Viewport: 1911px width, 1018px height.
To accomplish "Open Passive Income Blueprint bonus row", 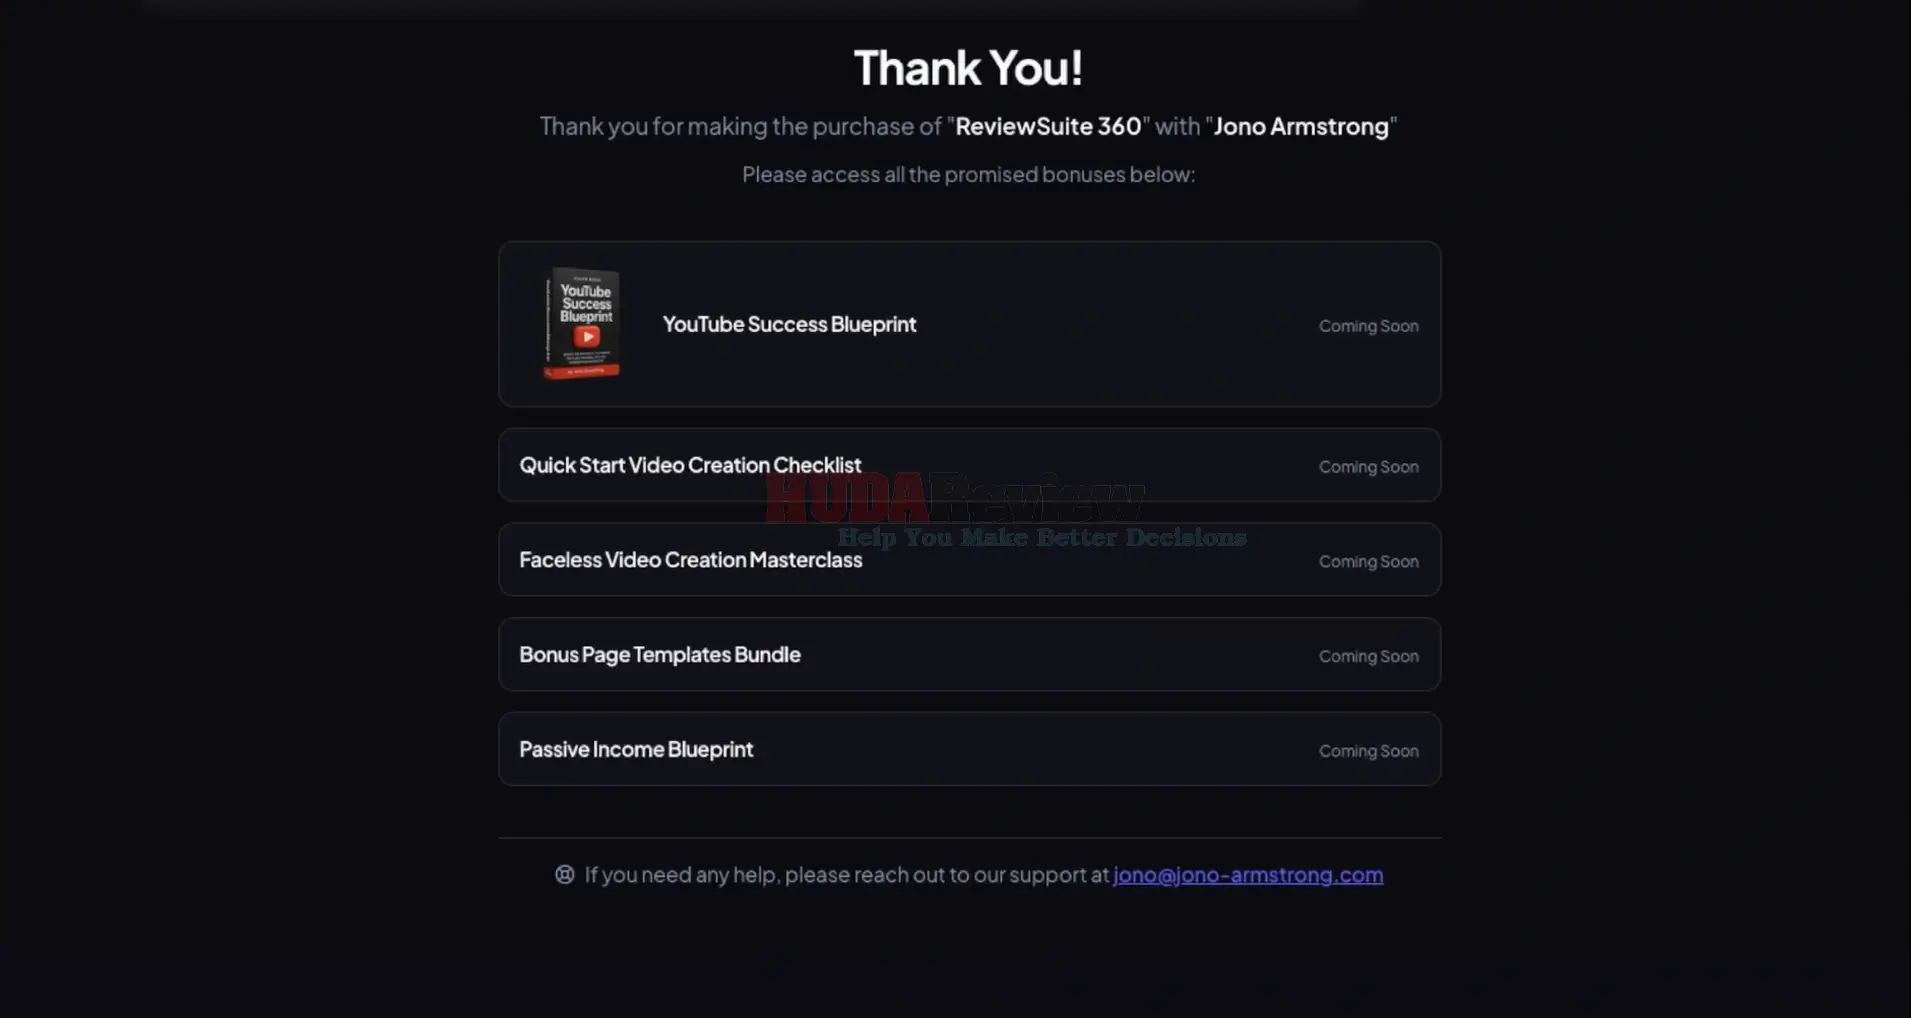I will pyautogui.click(x=969, y=749).
